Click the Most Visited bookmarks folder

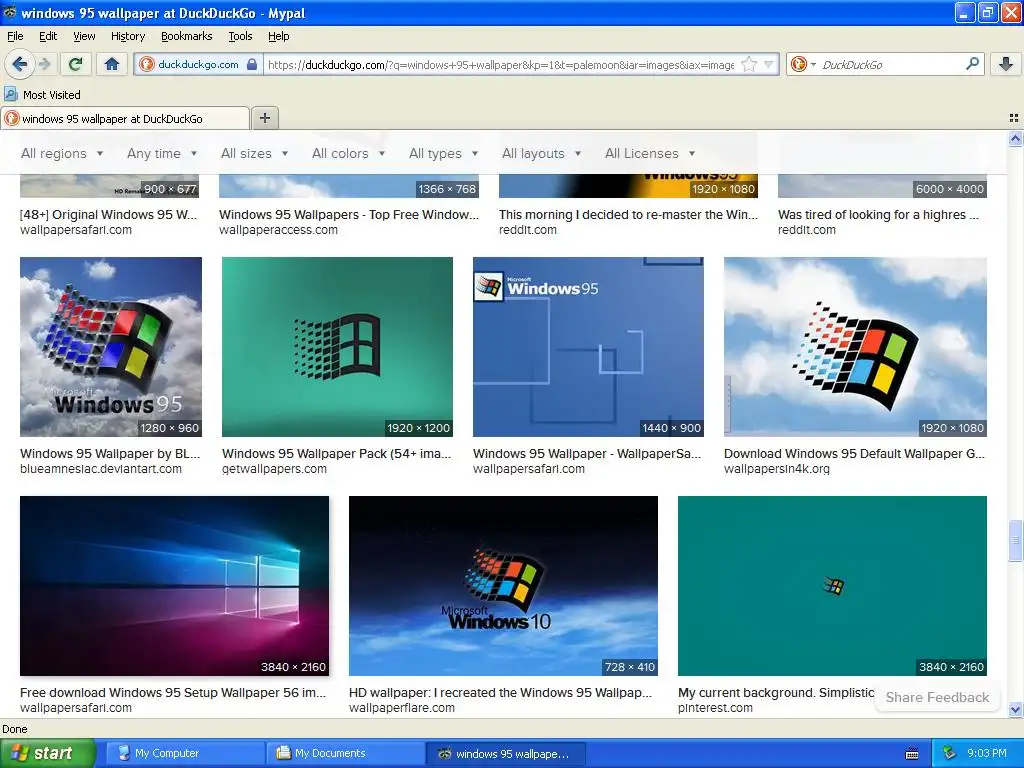43,95
